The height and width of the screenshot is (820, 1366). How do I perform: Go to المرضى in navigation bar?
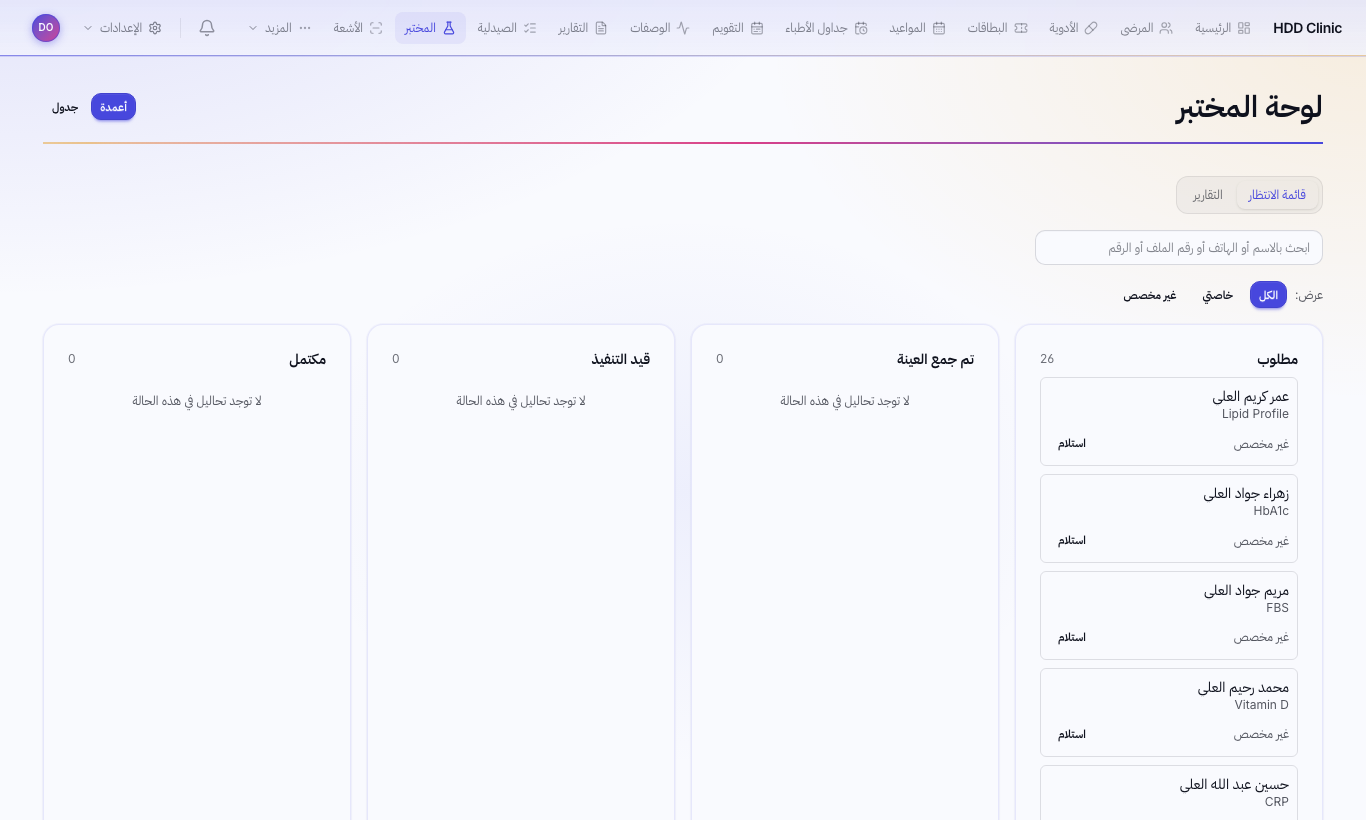pos(1147,28)
